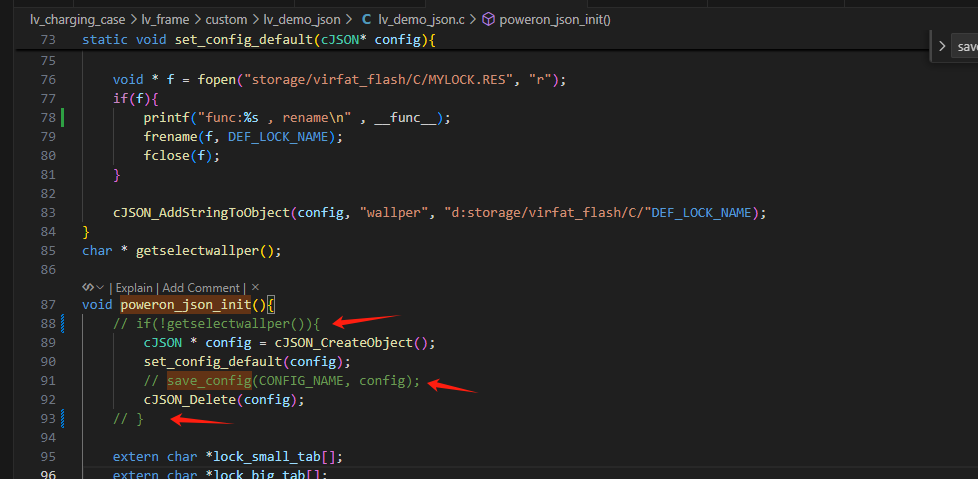Viewport: 978px width, 479px height.
Task: Click the Explain code lens link
Action: tap(134, 288)
